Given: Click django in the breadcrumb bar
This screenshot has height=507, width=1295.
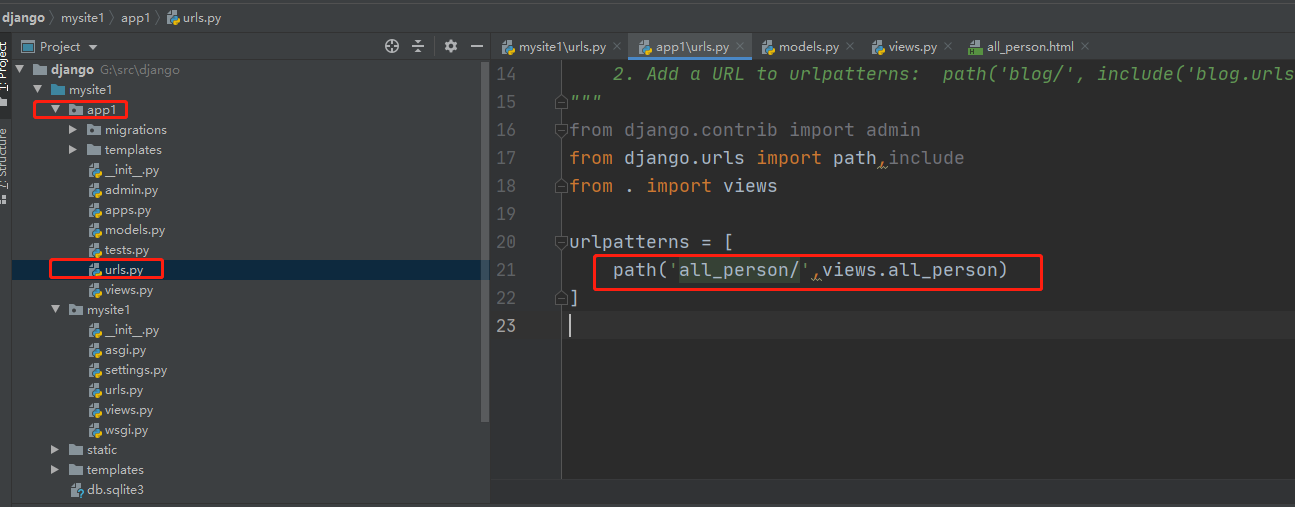Looking at the screenshot, I should point(24,18).
